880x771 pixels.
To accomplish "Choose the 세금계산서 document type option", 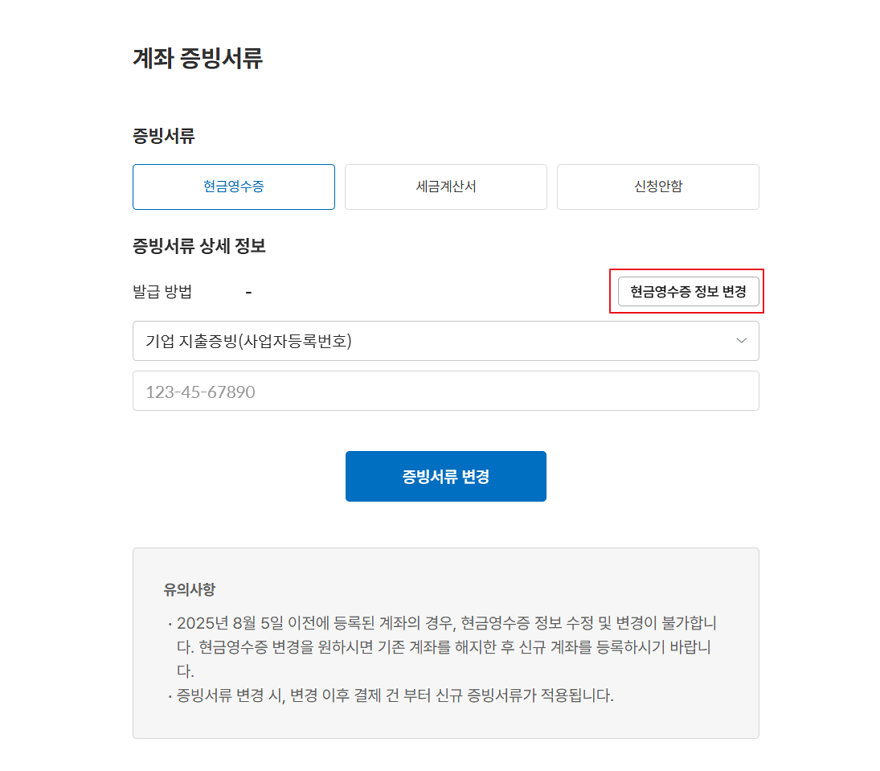I will tap(445, 187).
